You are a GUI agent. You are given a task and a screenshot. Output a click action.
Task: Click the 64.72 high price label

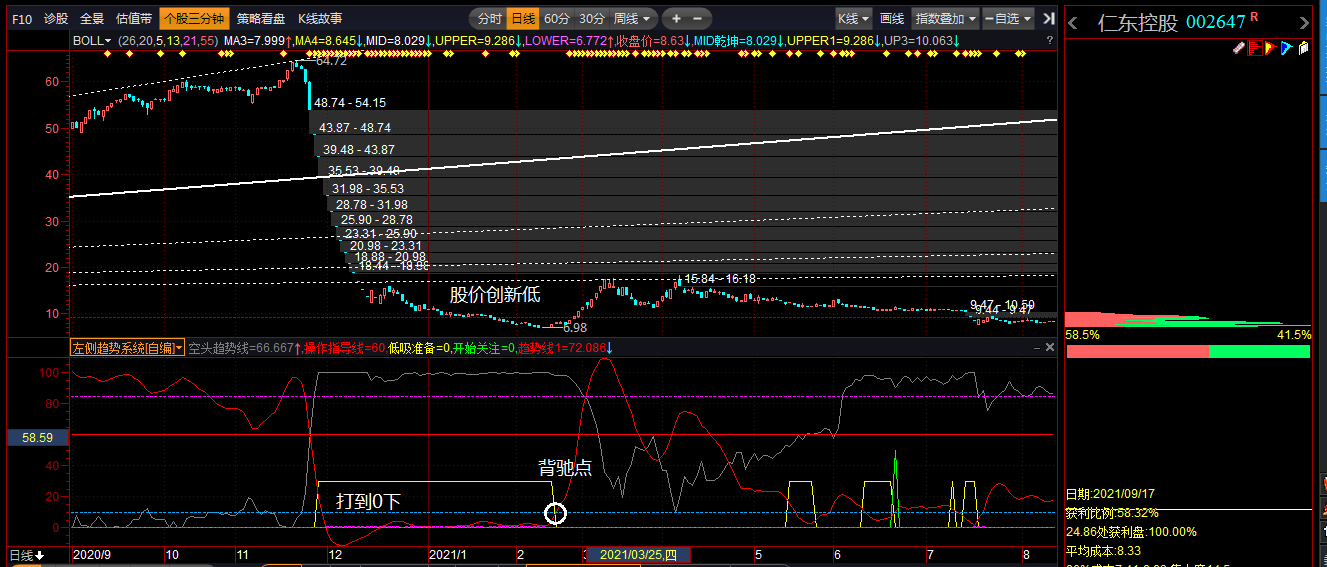pos(331,61)
